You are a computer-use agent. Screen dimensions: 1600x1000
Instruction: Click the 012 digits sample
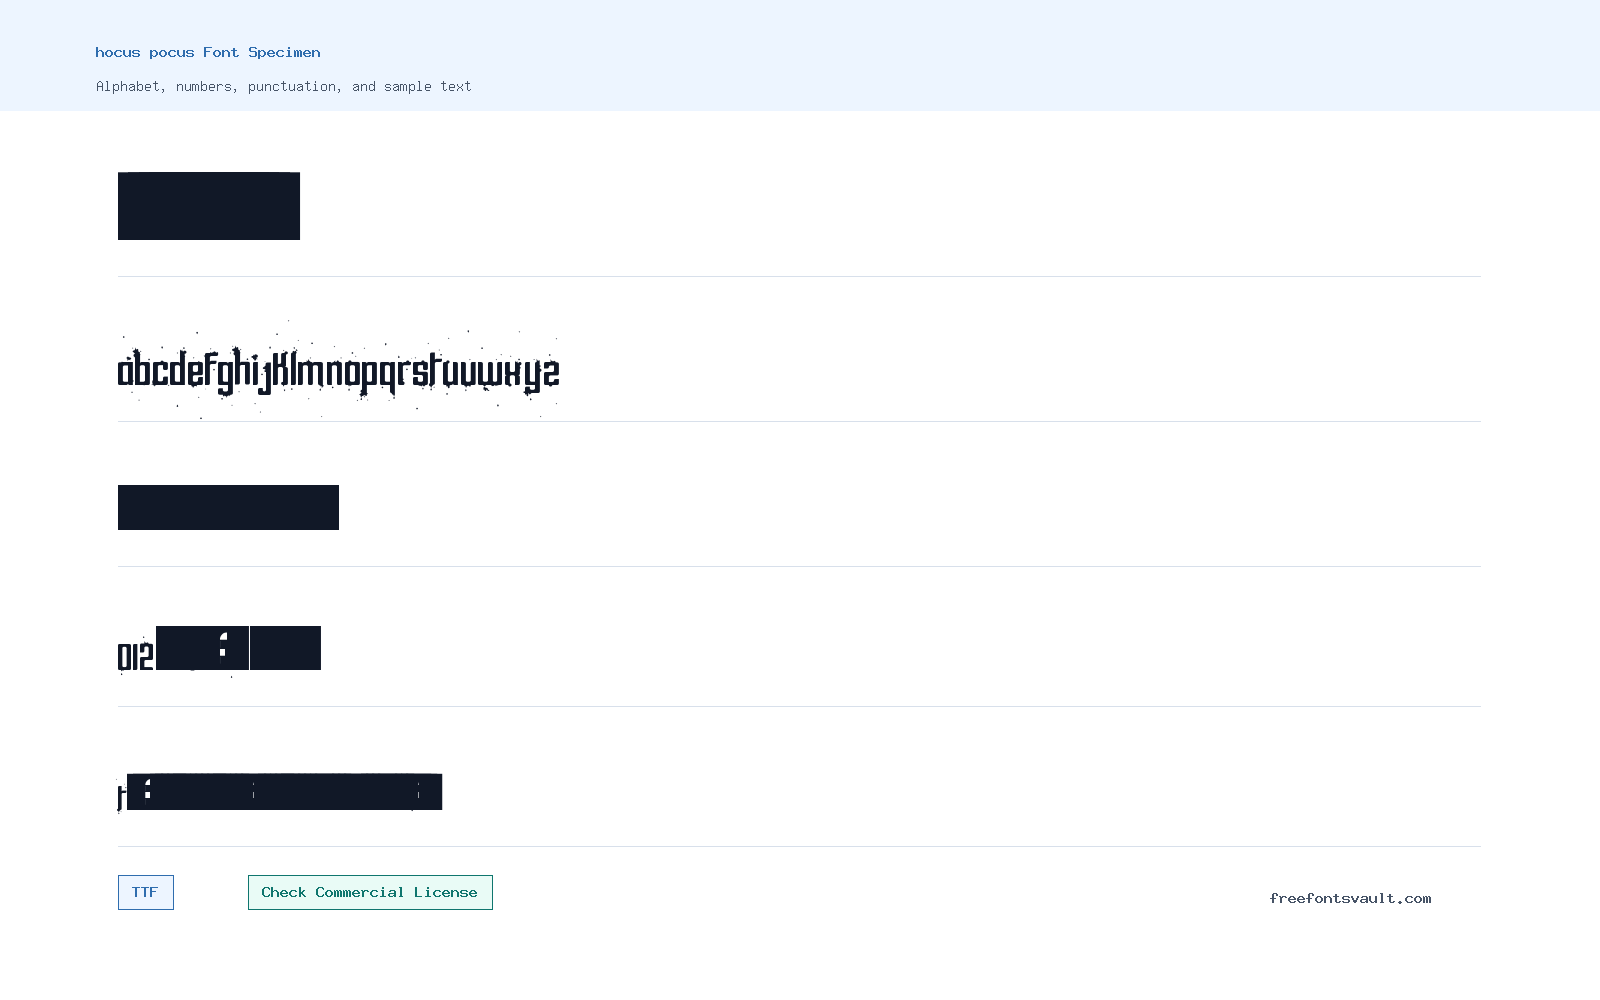[136, 657]
